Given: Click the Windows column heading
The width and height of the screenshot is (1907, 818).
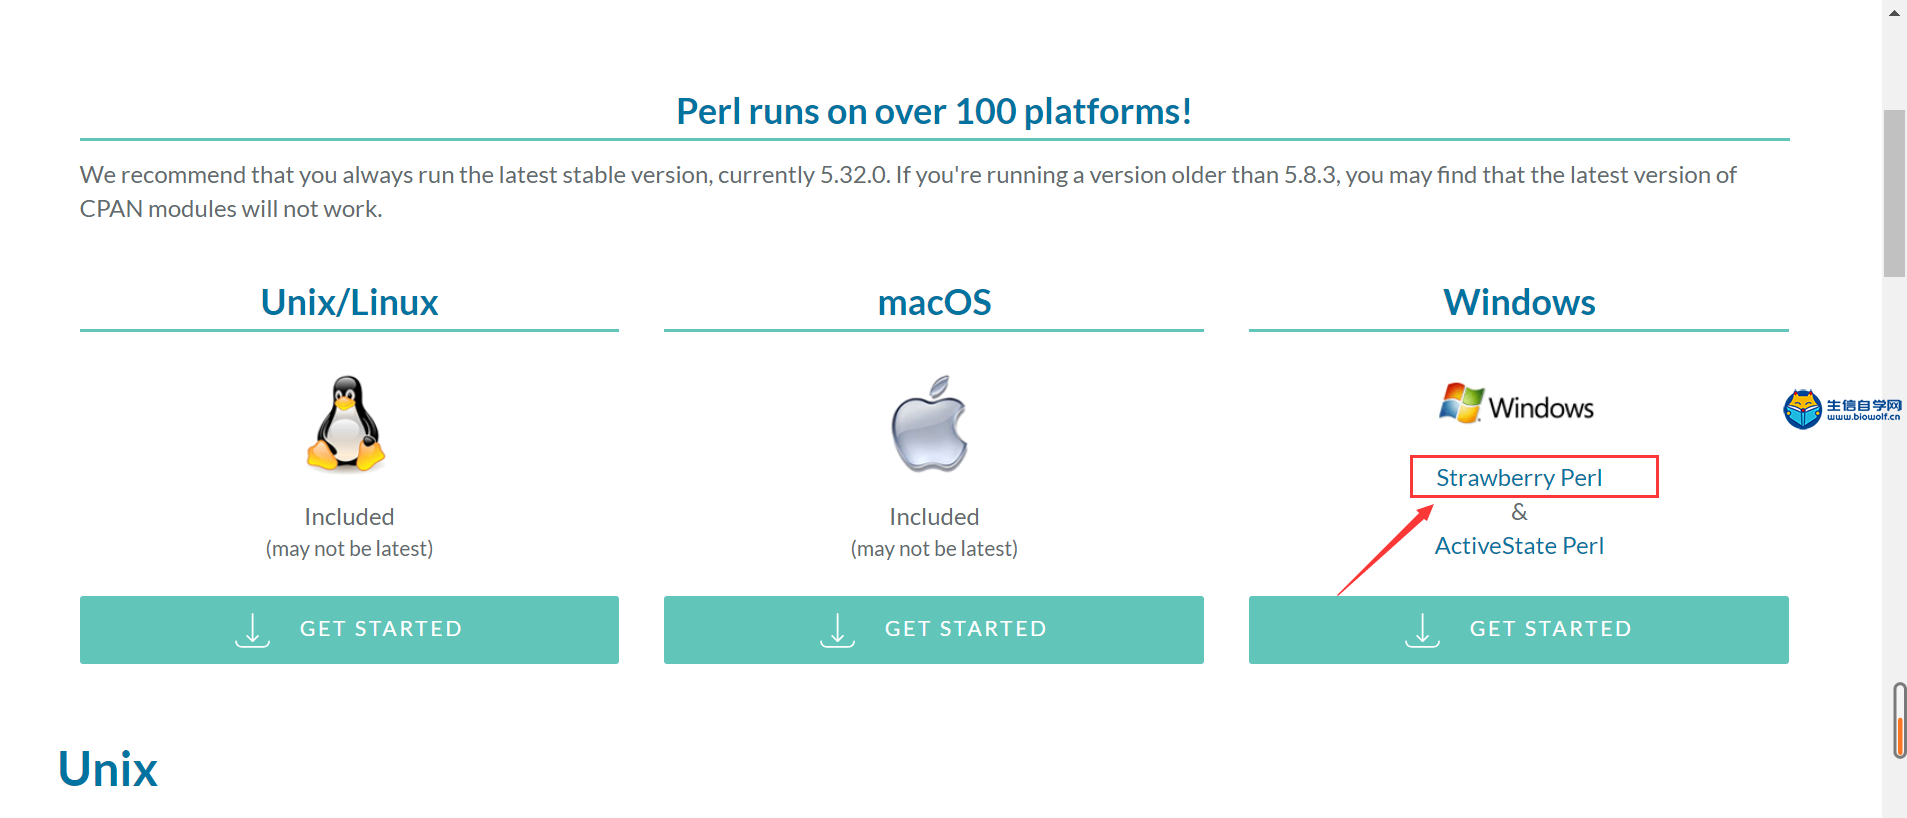Looking at the screenshot, I should pos(1518,302).
